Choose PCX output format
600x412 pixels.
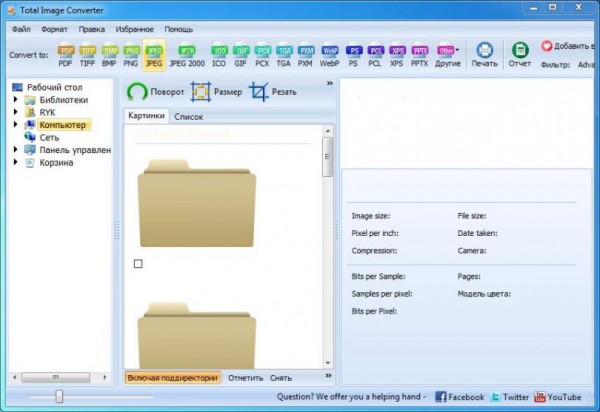click(x=262, y=55)
